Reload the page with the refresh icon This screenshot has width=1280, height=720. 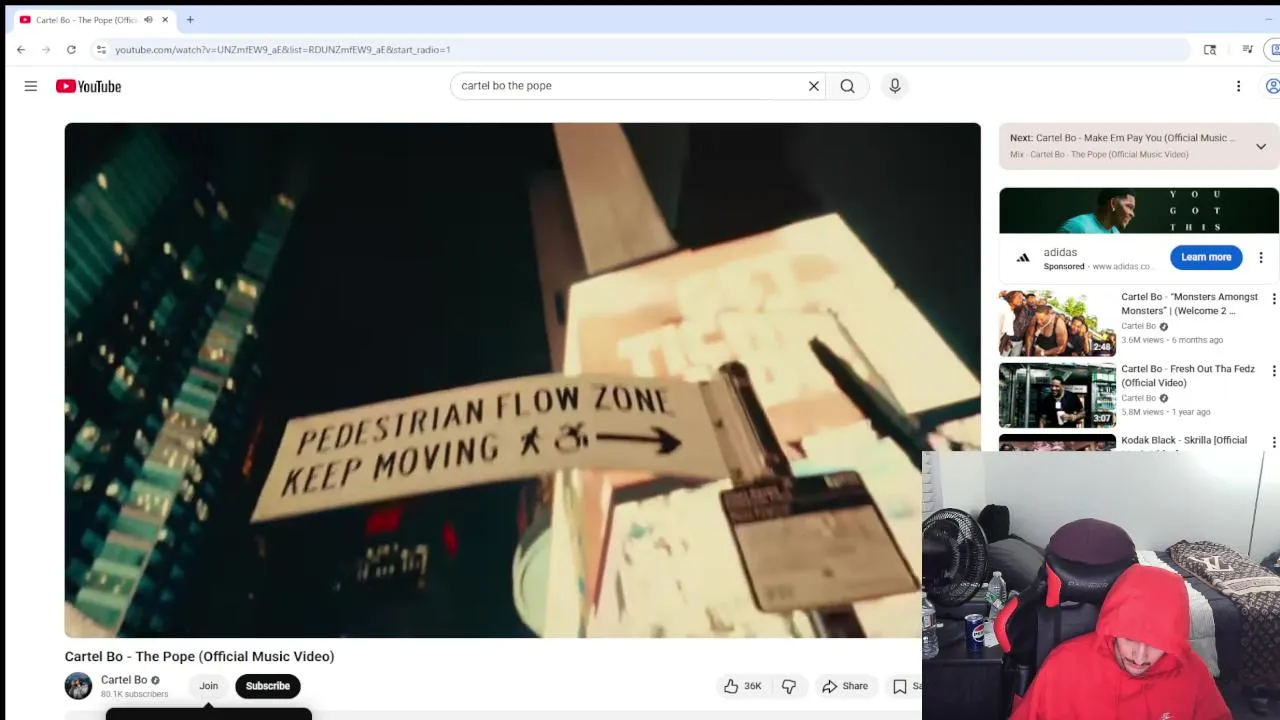click(71, 49)
